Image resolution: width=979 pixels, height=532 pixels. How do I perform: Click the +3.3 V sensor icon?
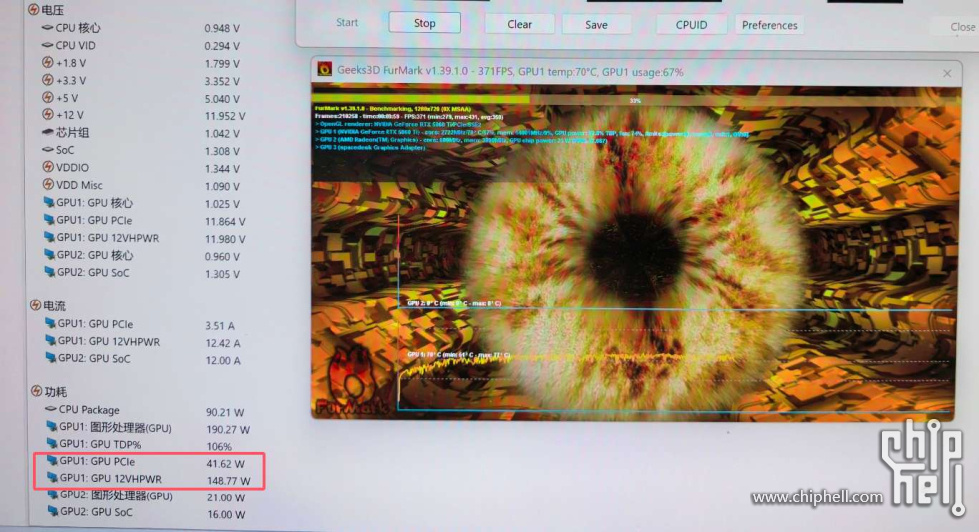(x=47, y=80)
